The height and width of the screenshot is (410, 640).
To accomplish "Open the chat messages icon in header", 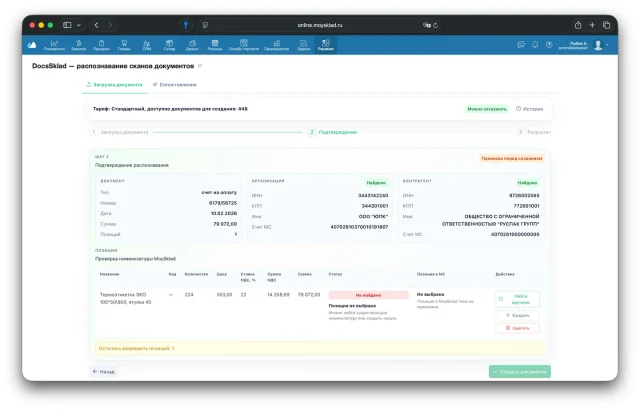I will coord(521,45).
